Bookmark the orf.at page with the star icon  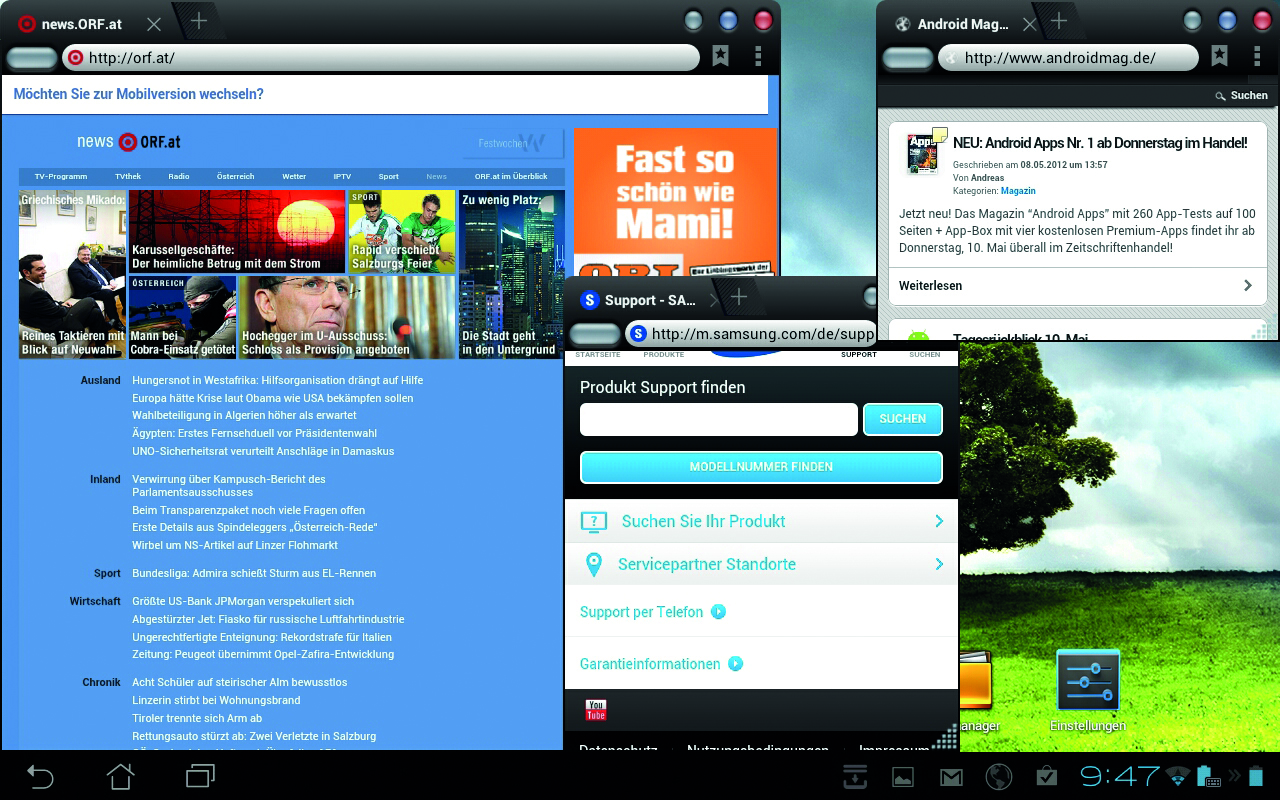(x=720, y=56)
